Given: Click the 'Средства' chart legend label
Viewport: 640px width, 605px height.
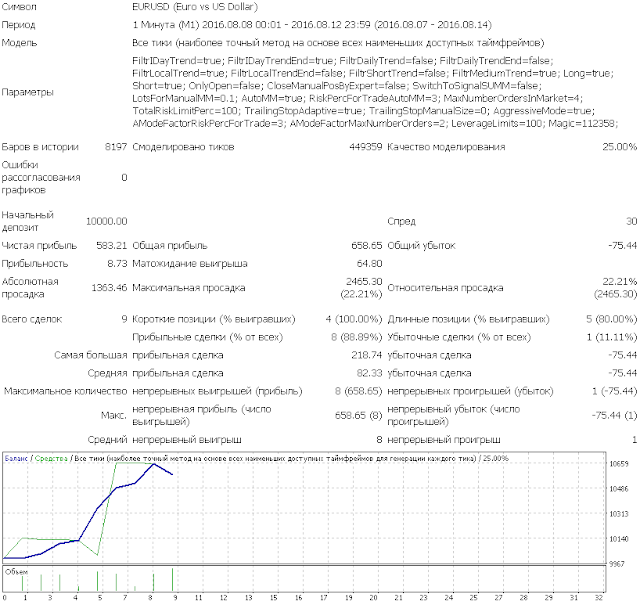Looking at the screenshot, I should coord(51,458).
